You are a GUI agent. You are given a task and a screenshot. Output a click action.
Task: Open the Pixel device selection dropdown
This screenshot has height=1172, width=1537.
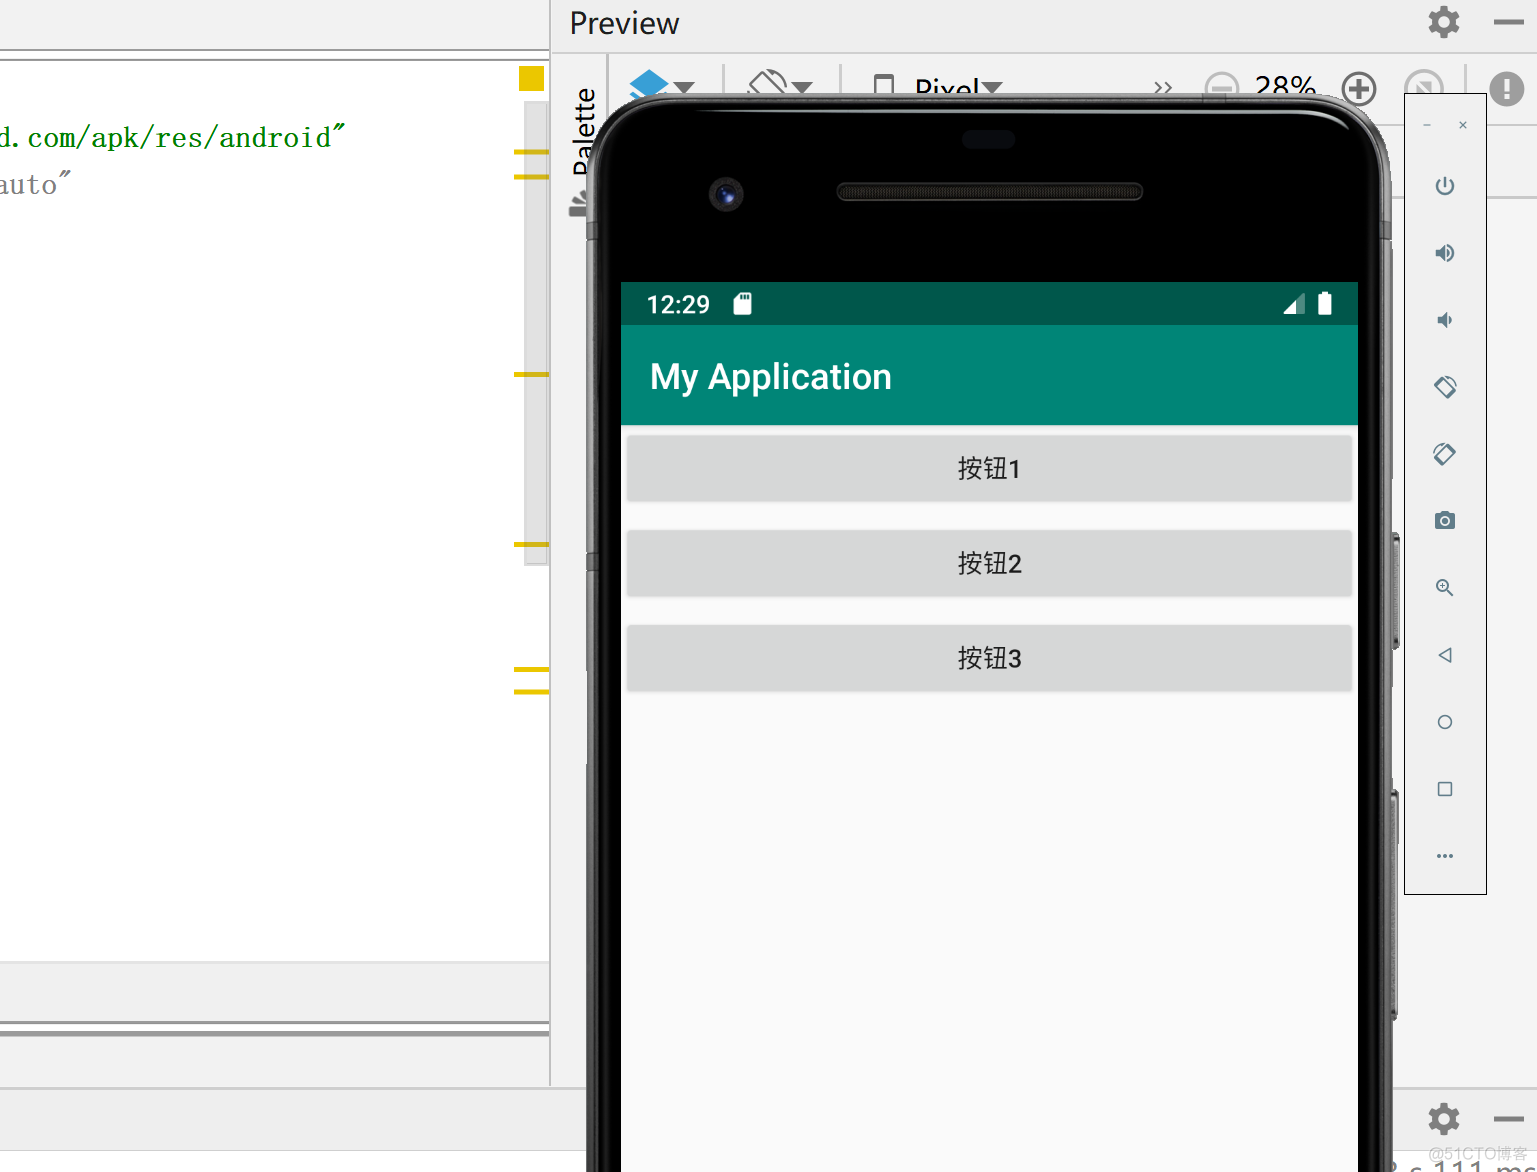[938, 86]
